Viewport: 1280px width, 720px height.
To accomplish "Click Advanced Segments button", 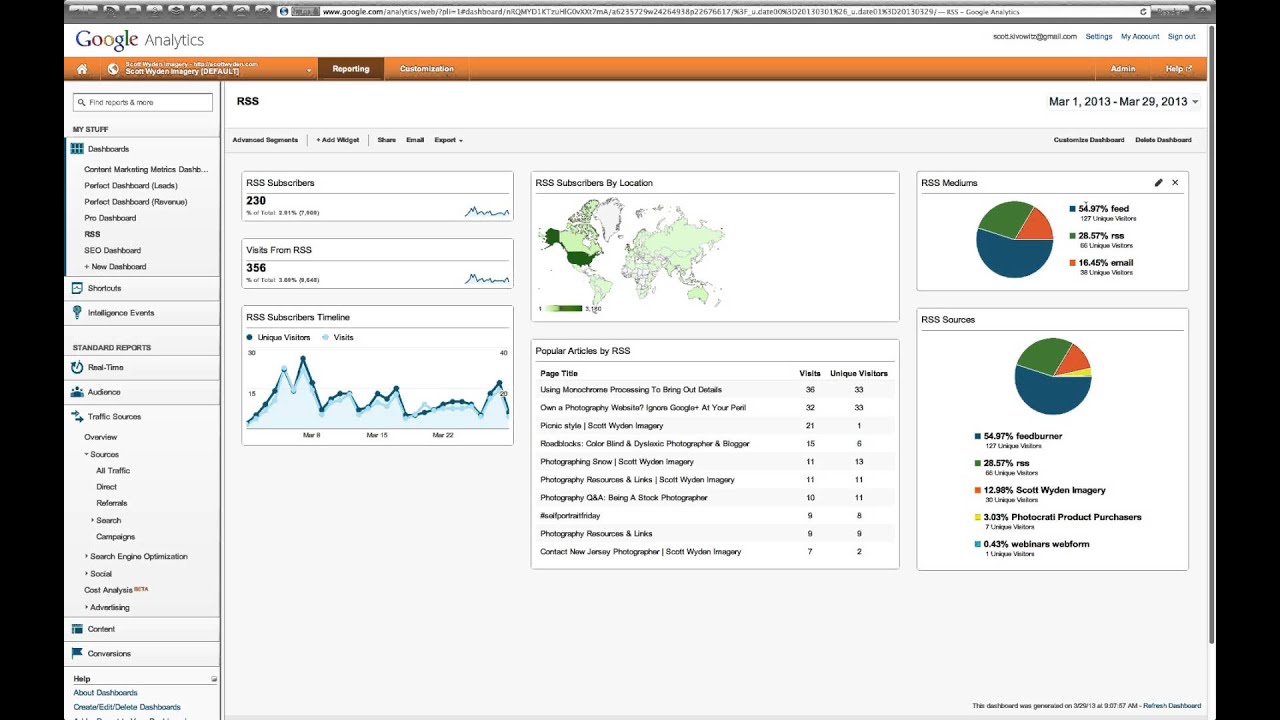I will point(265,140).
